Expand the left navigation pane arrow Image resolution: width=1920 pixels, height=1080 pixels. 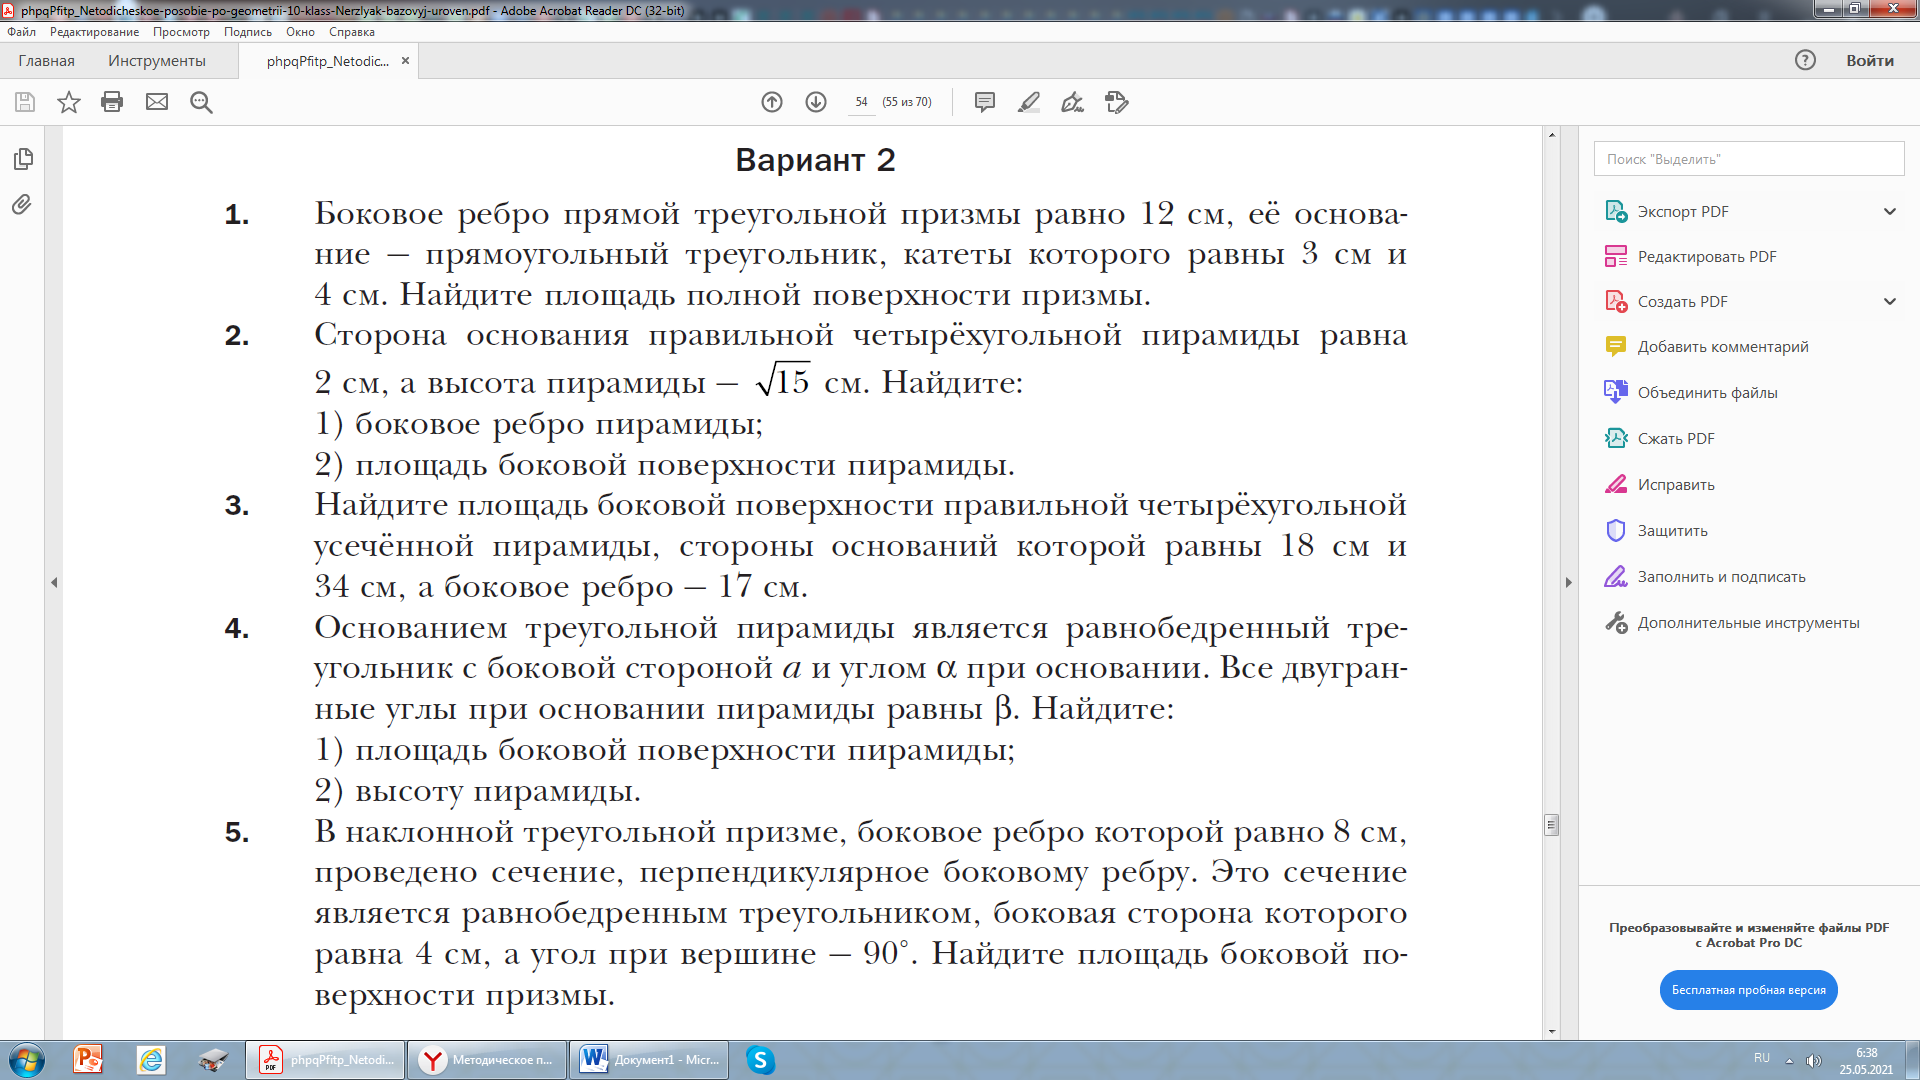point(54,582)
